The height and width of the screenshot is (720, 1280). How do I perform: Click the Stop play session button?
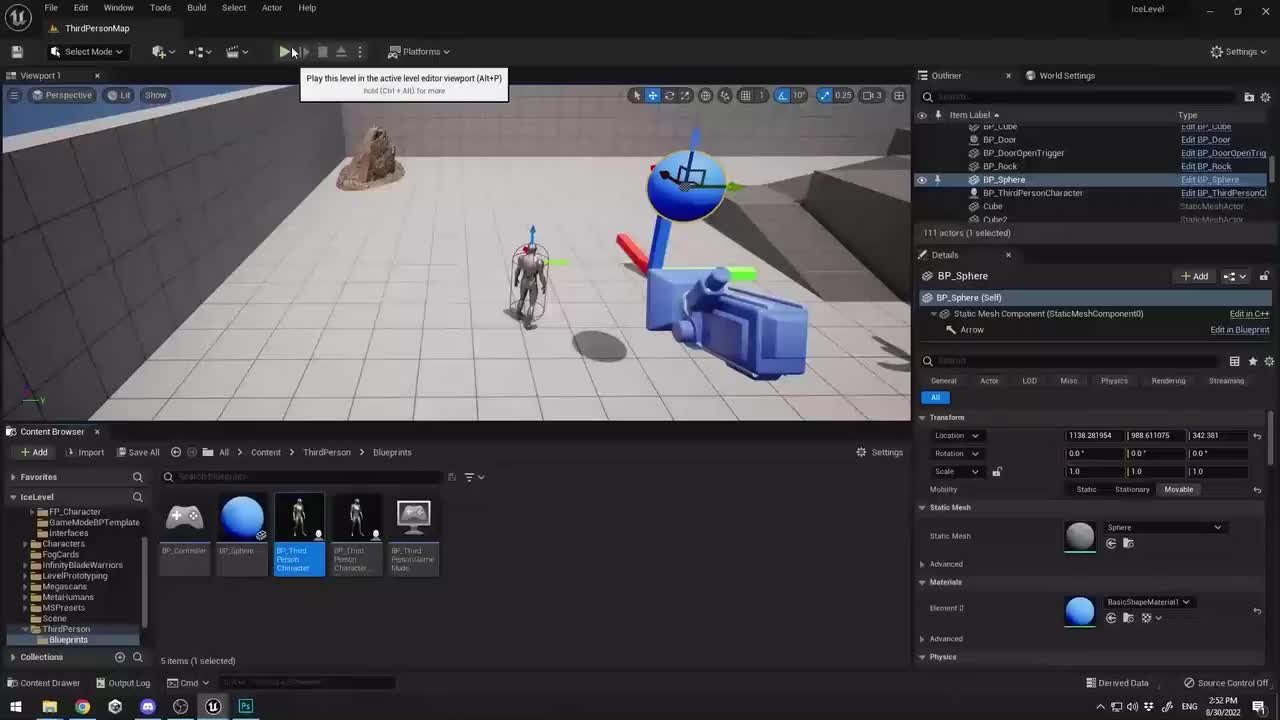[322, 52]
